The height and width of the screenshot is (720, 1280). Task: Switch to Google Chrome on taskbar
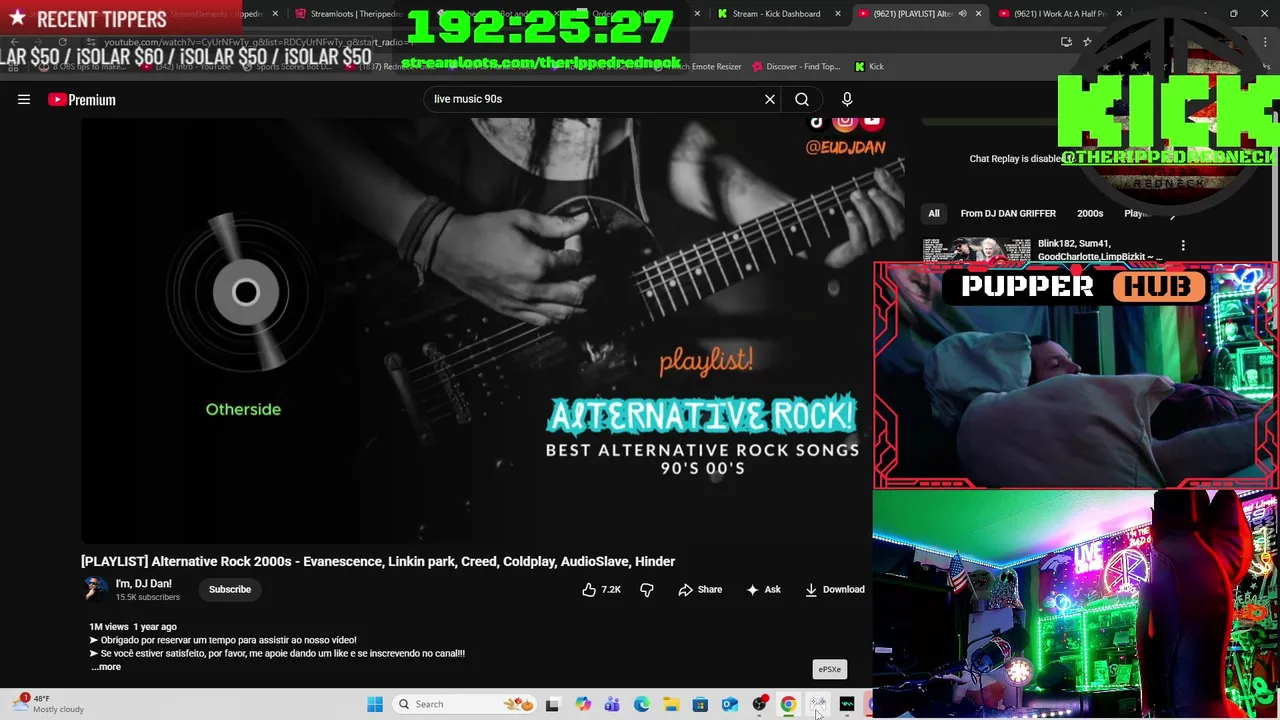[x=788, y=704]
